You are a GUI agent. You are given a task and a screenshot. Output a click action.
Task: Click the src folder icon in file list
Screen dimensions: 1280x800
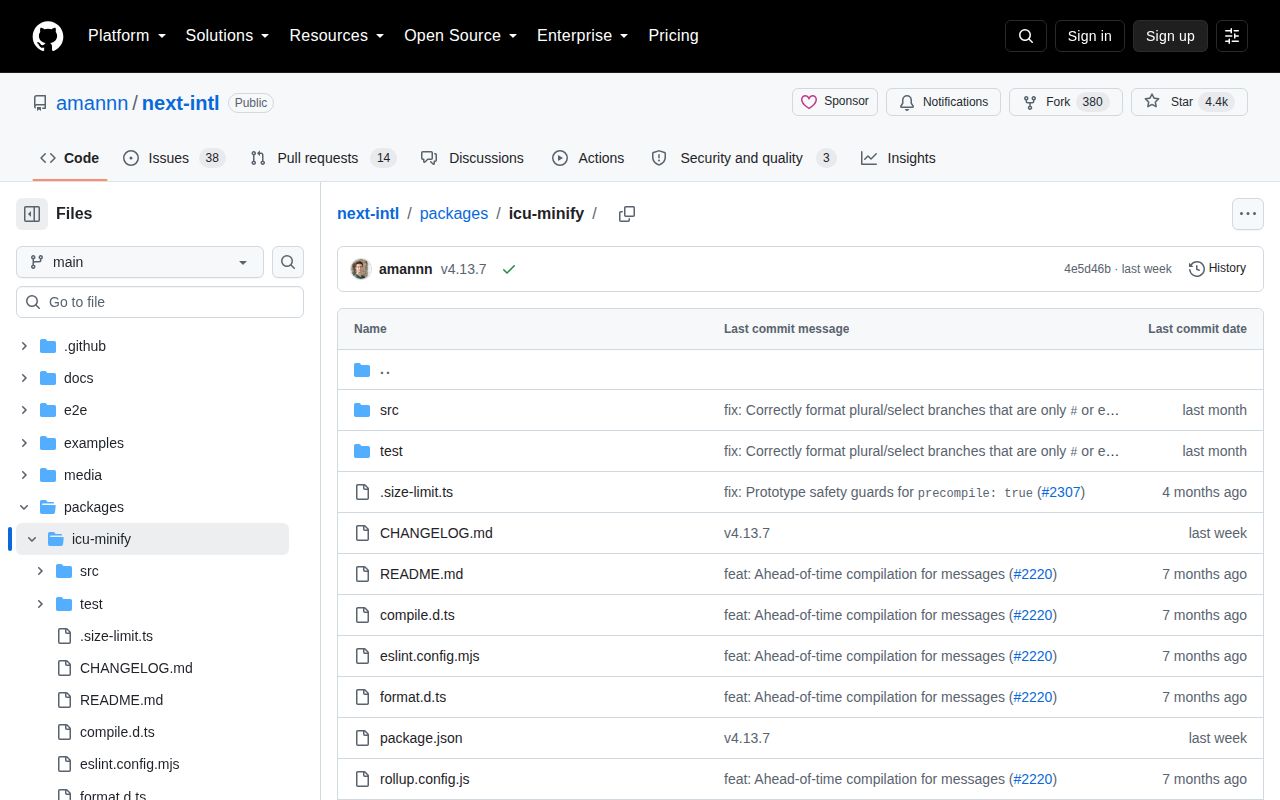click(362, 410)
